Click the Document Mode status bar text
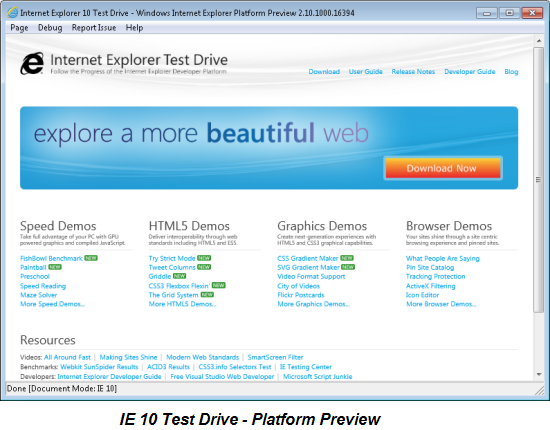 point(62,389)
